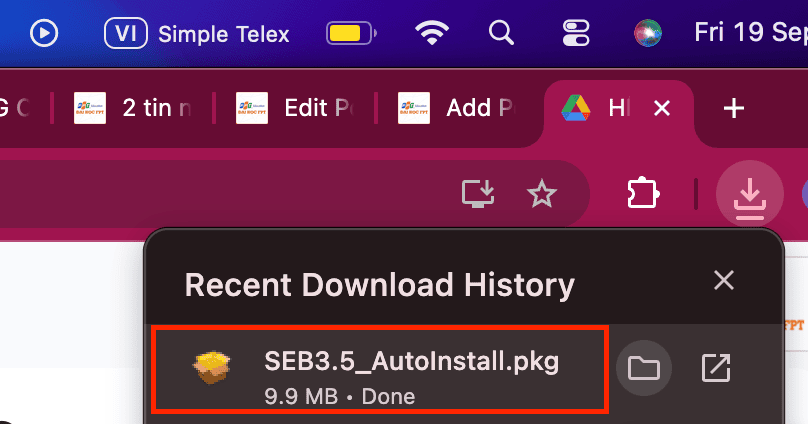Bookmark this page with the star icon
The height and width of the screenshot is (424, 808).
(542, 193)
